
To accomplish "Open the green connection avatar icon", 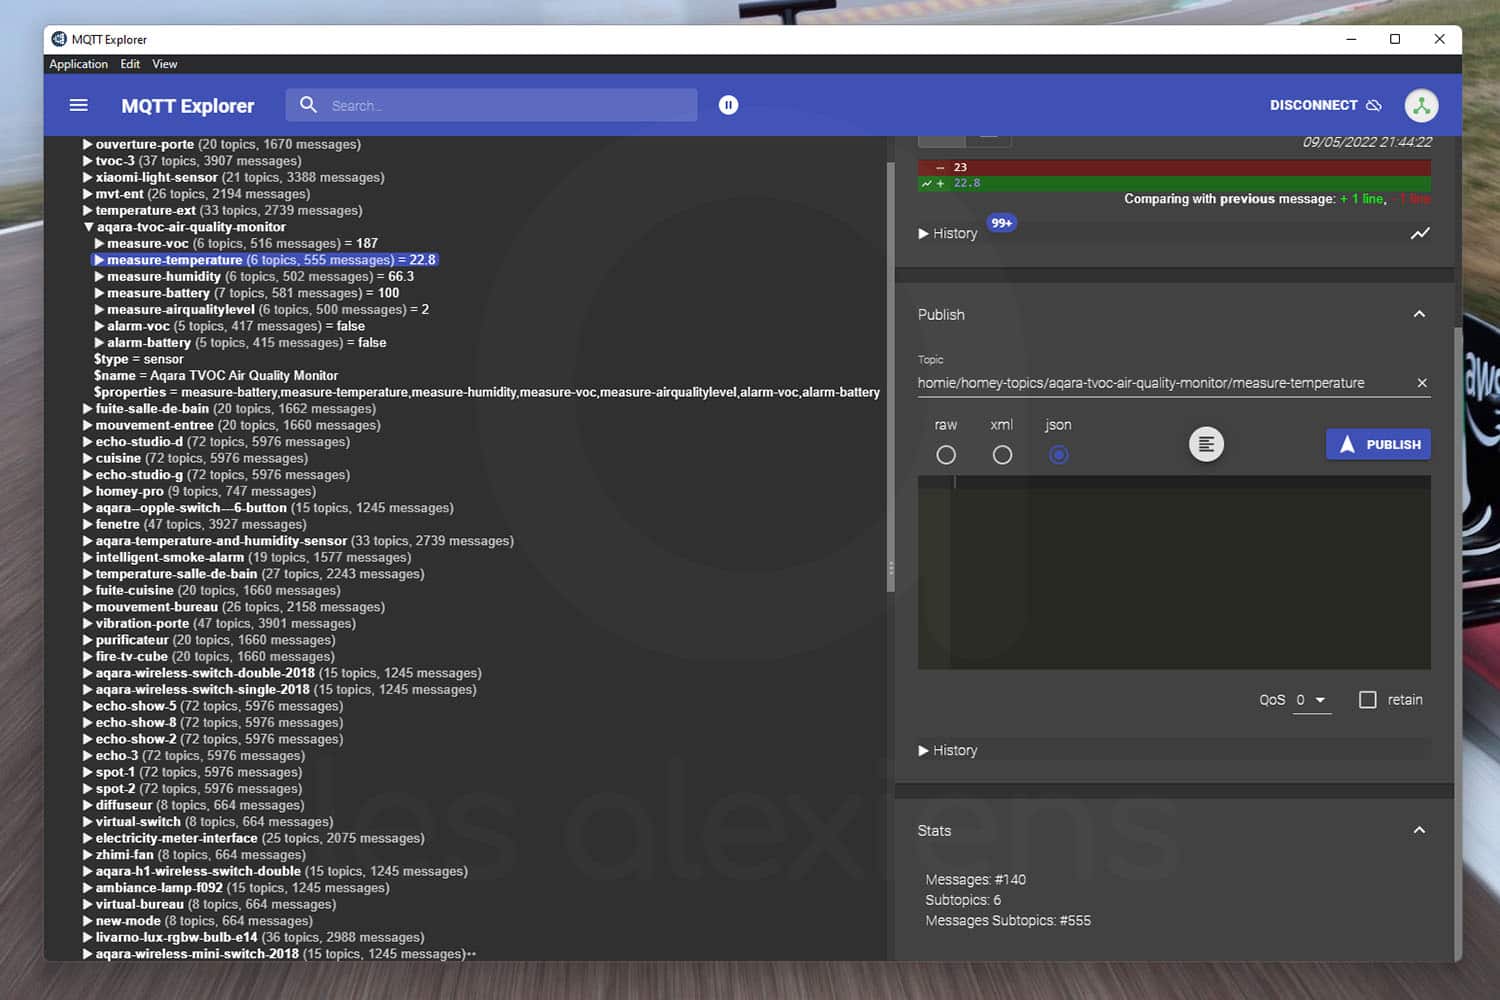I will point(1421,105).
